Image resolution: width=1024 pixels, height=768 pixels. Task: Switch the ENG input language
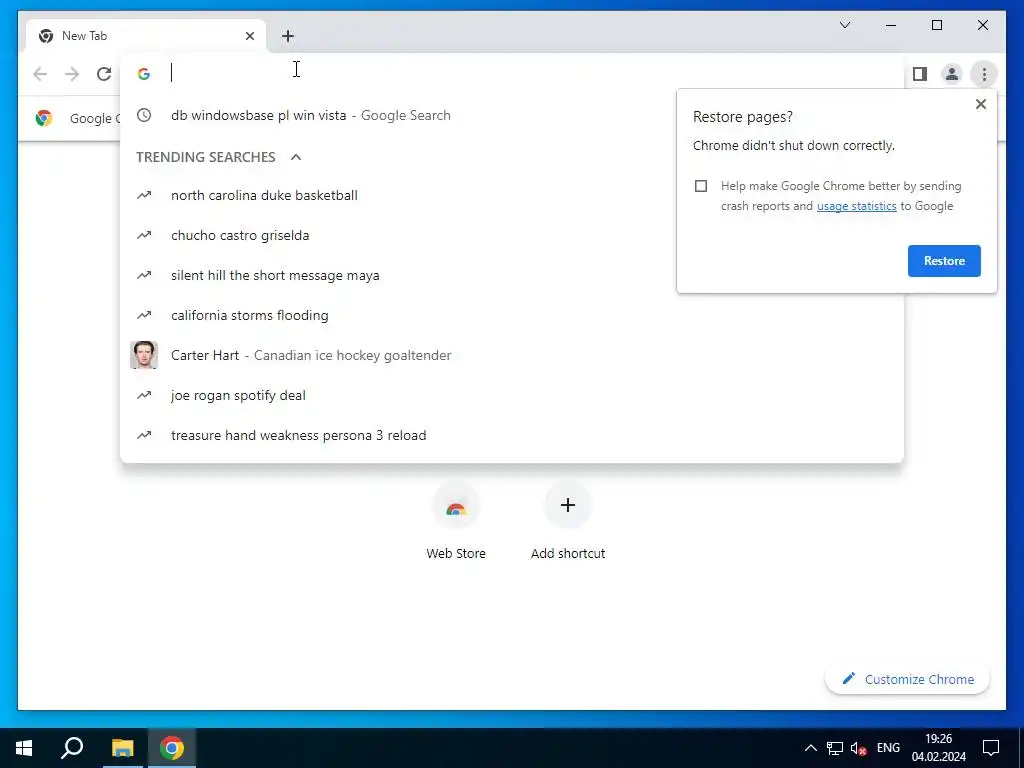click(888, 748)
